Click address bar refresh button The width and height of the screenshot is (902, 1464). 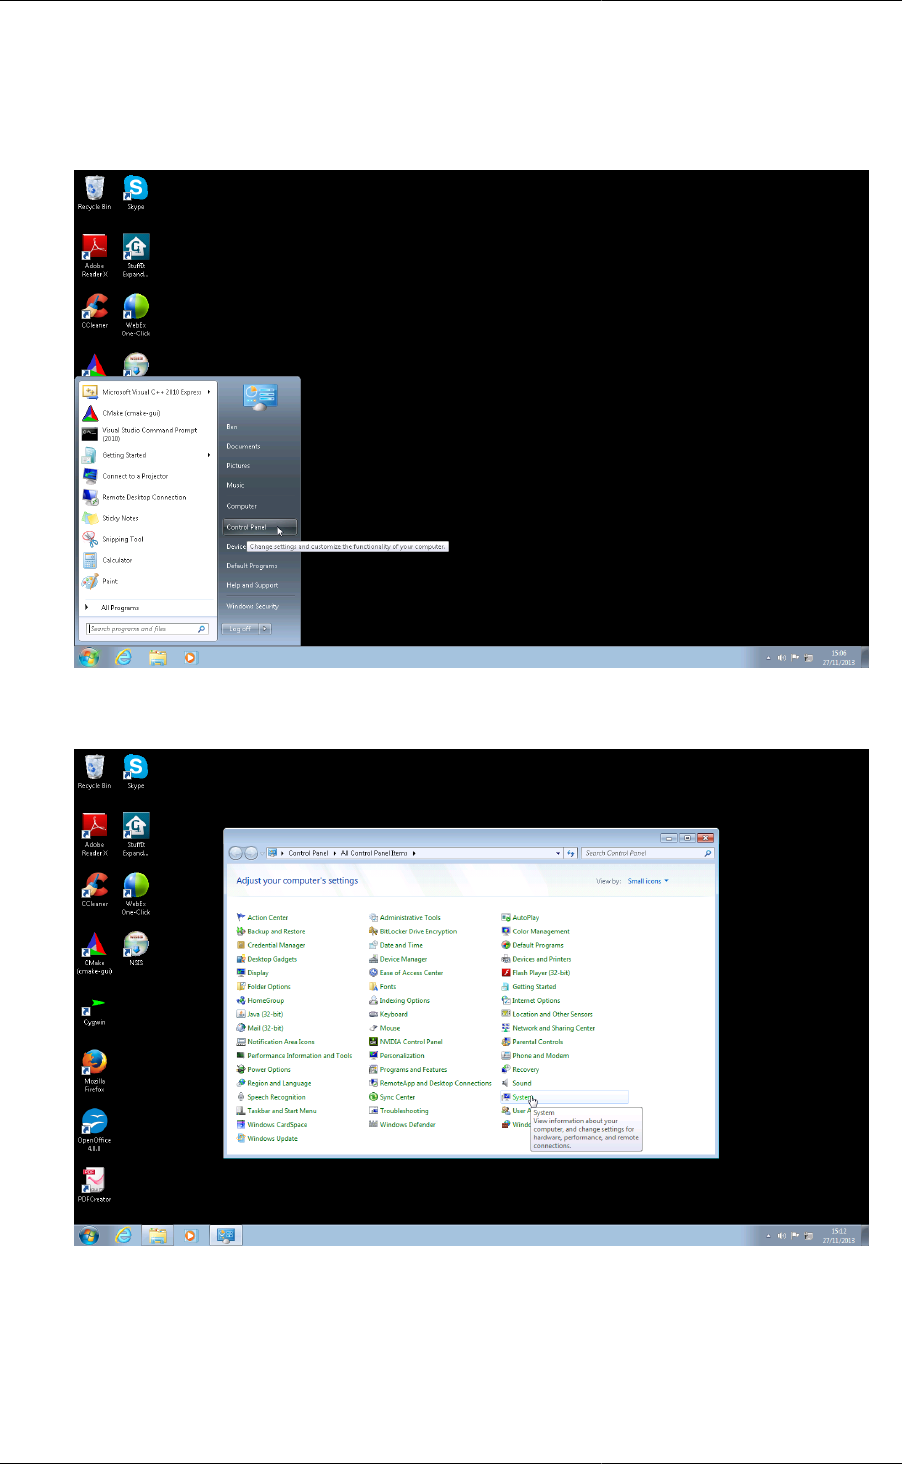571,853
